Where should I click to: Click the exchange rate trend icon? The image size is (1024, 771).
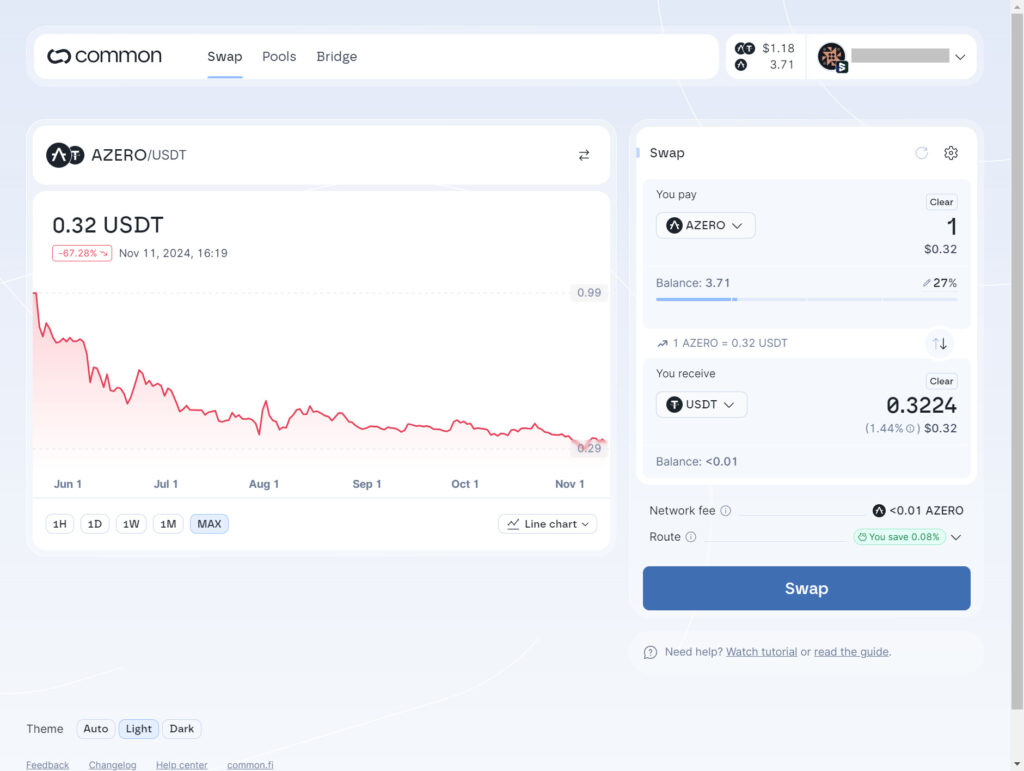662,343
